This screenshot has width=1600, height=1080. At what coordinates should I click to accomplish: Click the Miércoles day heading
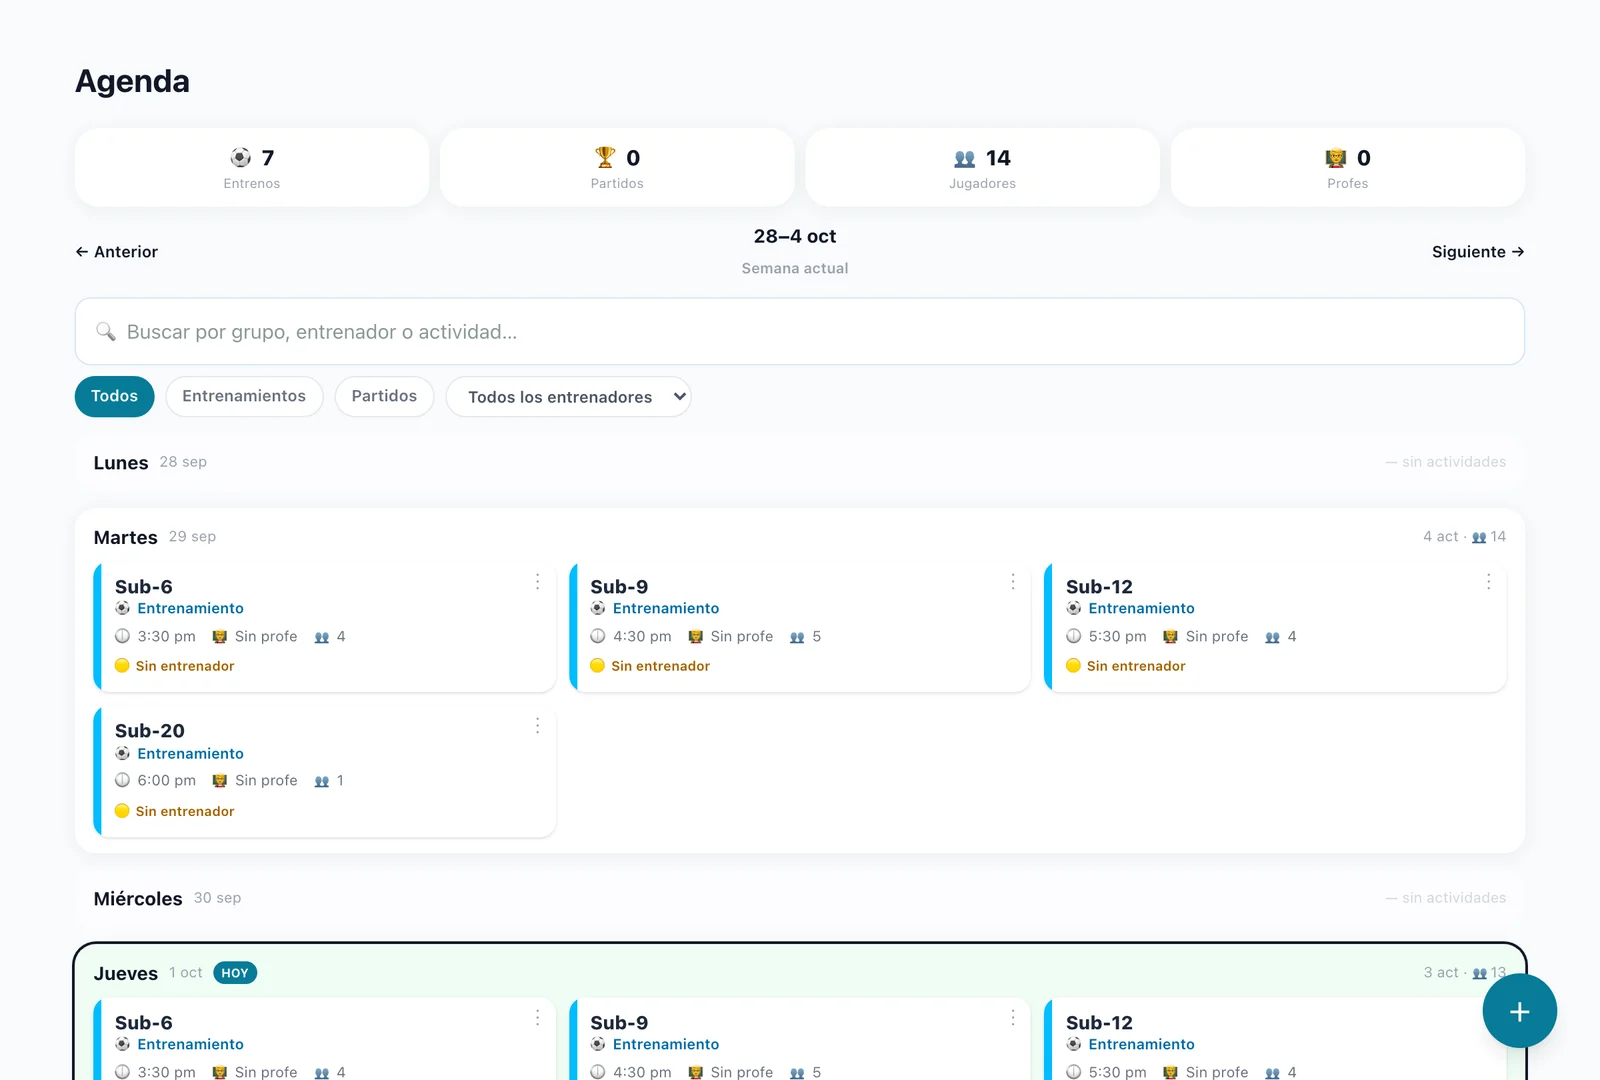pyautogui.click(x=138, y=899)
